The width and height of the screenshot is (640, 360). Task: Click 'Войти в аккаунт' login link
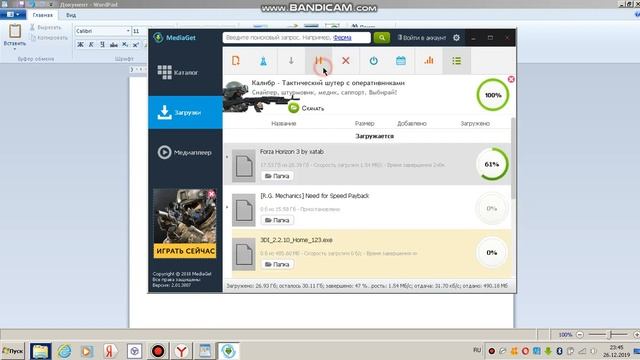pyautogui.click(x=422, y=38)
